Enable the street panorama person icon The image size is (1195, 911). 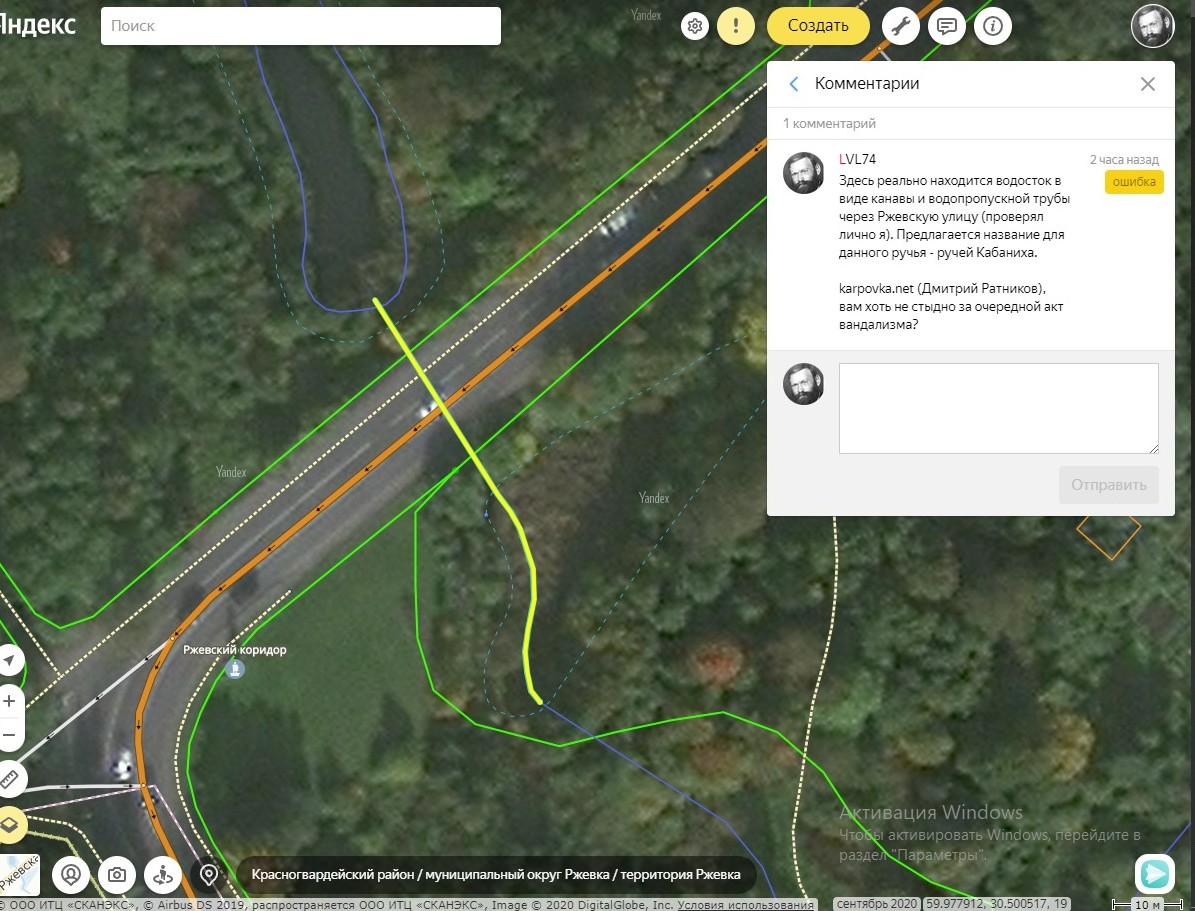tap(163, 874)
